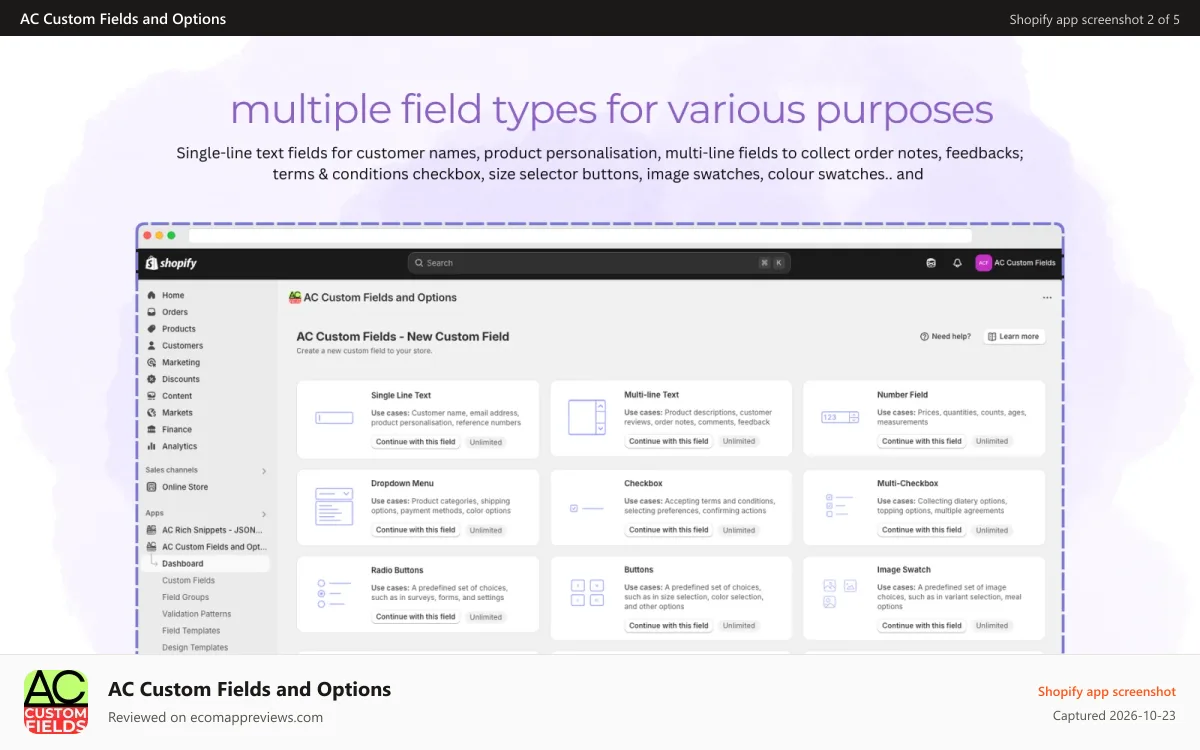Image resolution: width=1200 pixels, height=750 pixels.
Task: Click the Image Swatch illustration icon
Action: coord(840,594)
